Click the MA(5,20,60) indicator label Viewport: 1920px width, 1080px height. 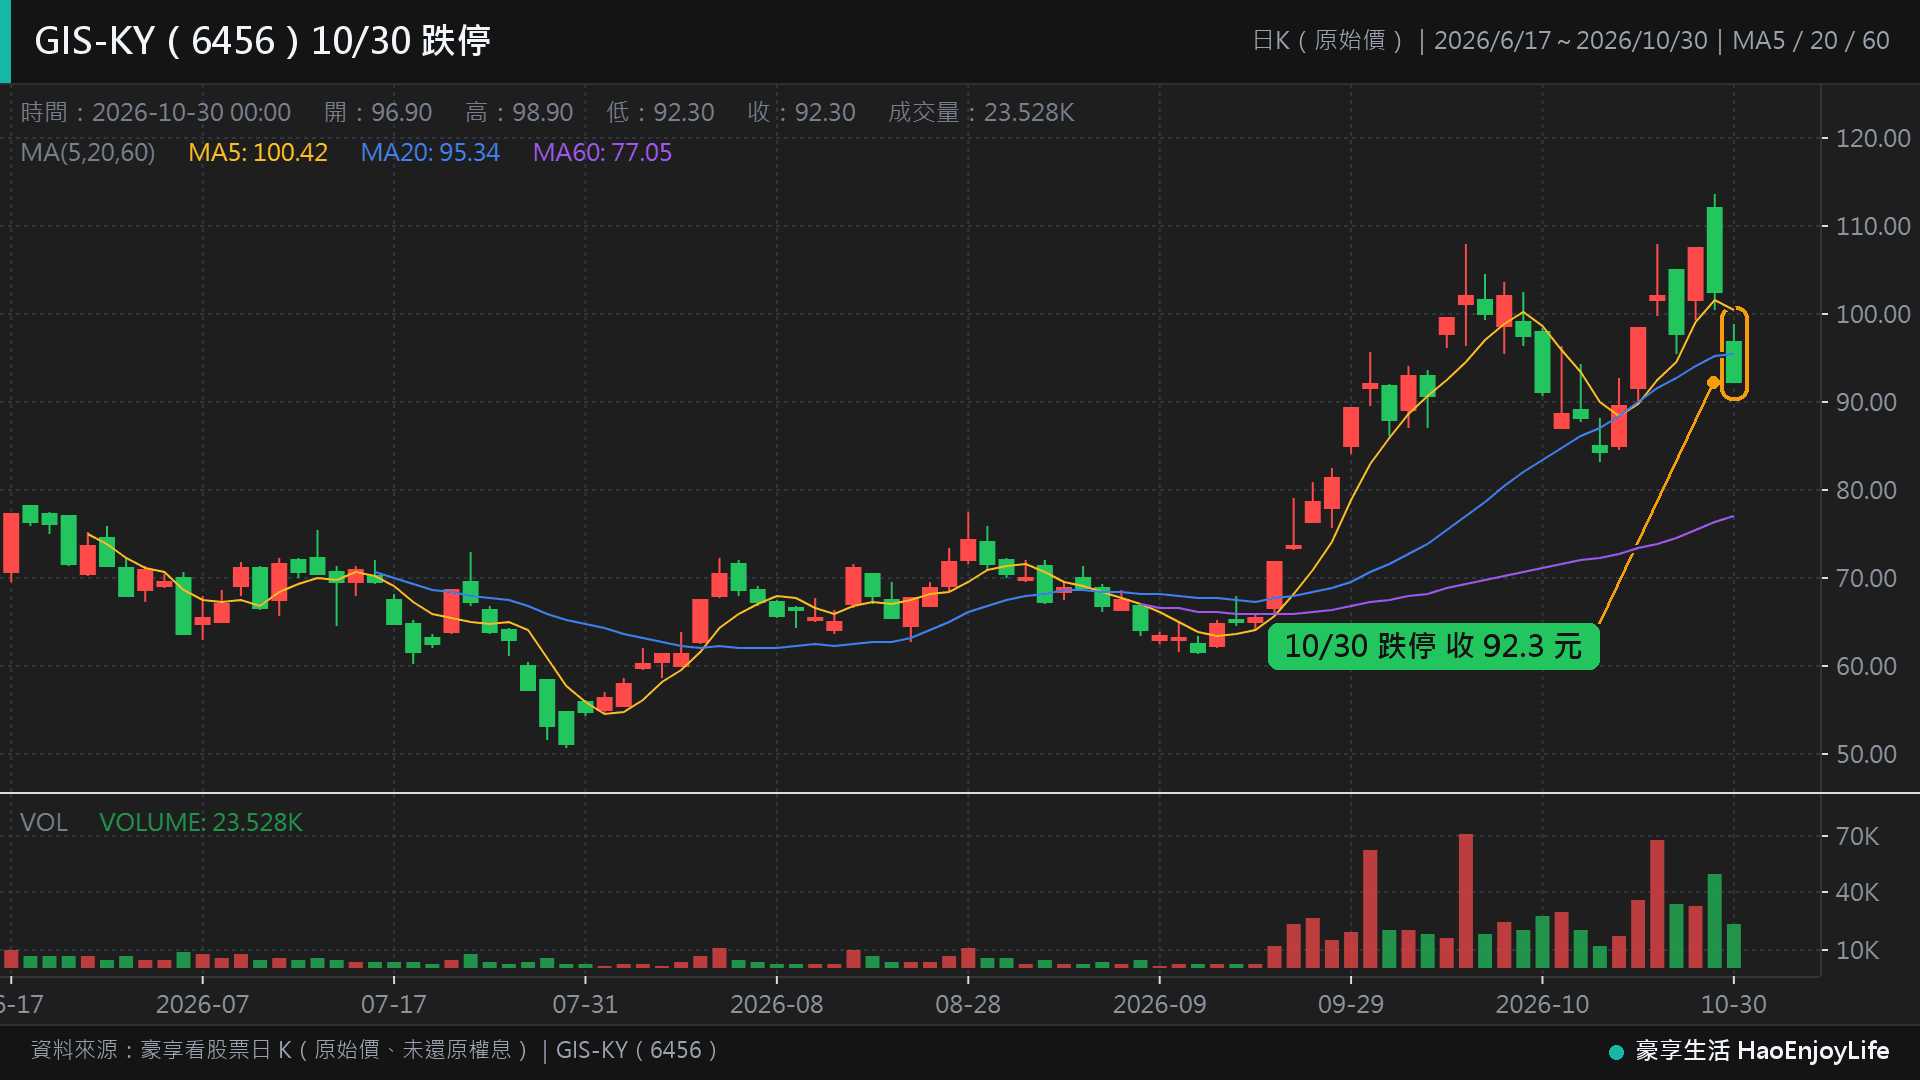(x=88, y=153)
